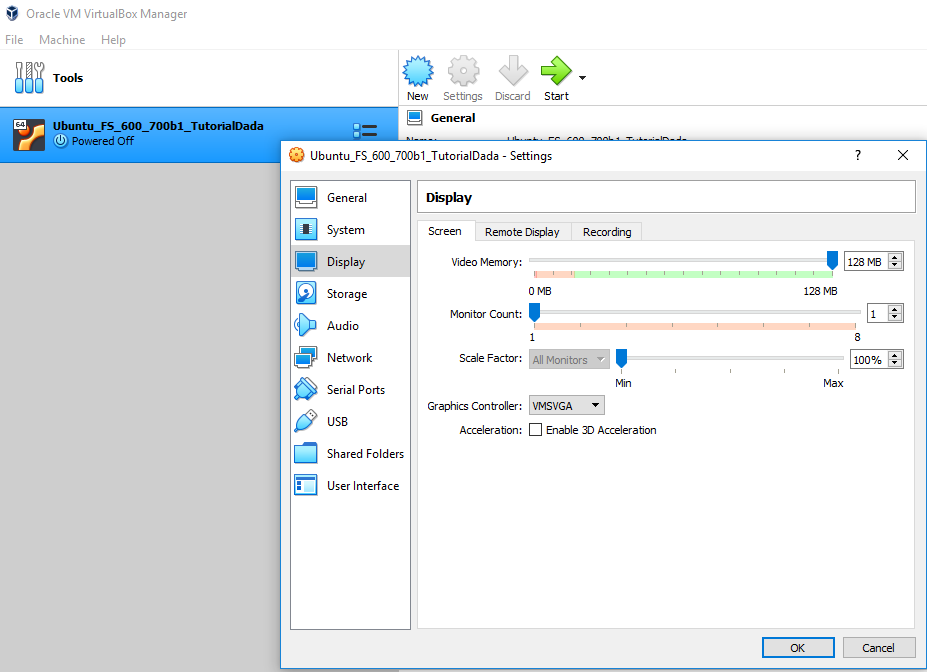Switch to the Recording tab
The height and width of the screenshot is (672, 927).
pyautogui.click(x=607, y=232)
